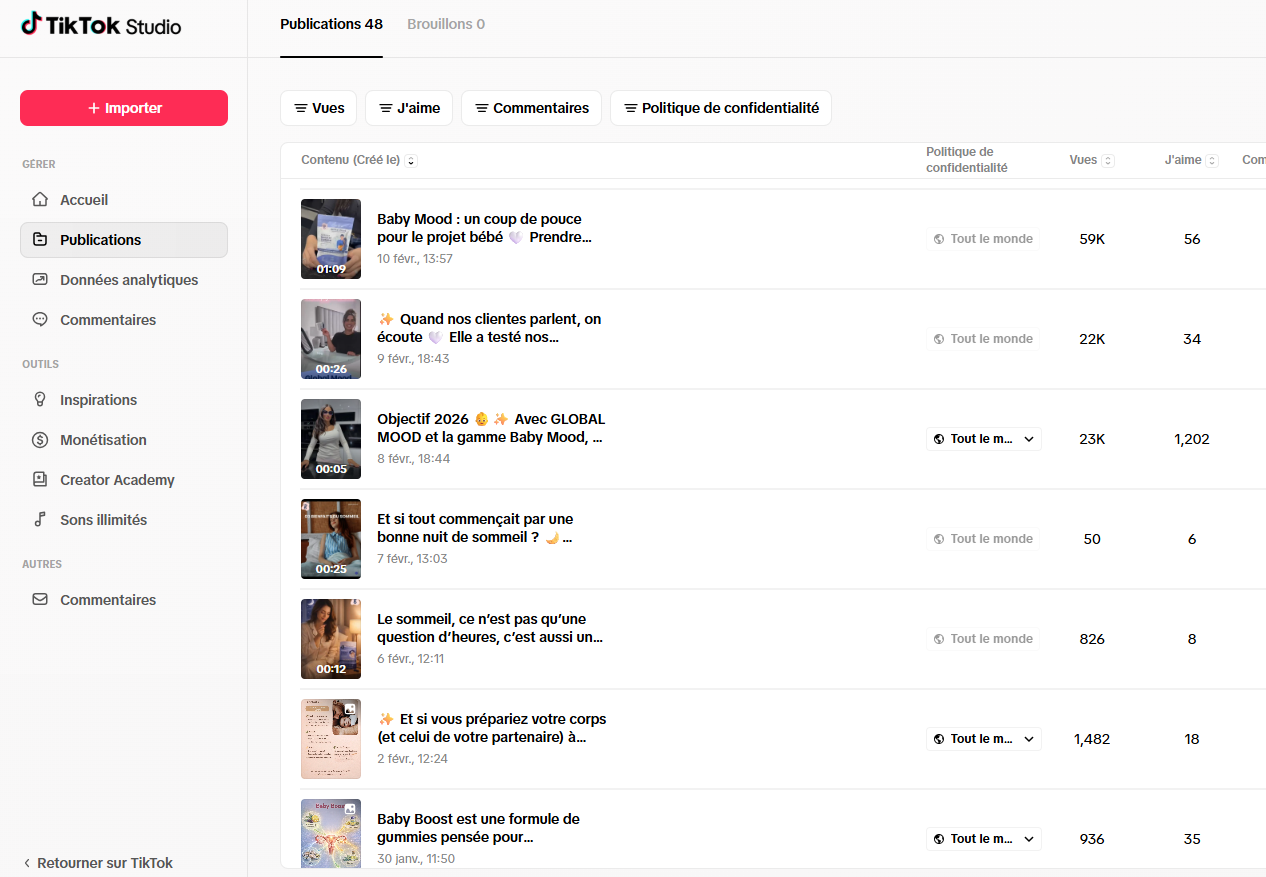Open the thumbnail of the Baby Mood video dated 10 févr.

[x=331, y=239]
